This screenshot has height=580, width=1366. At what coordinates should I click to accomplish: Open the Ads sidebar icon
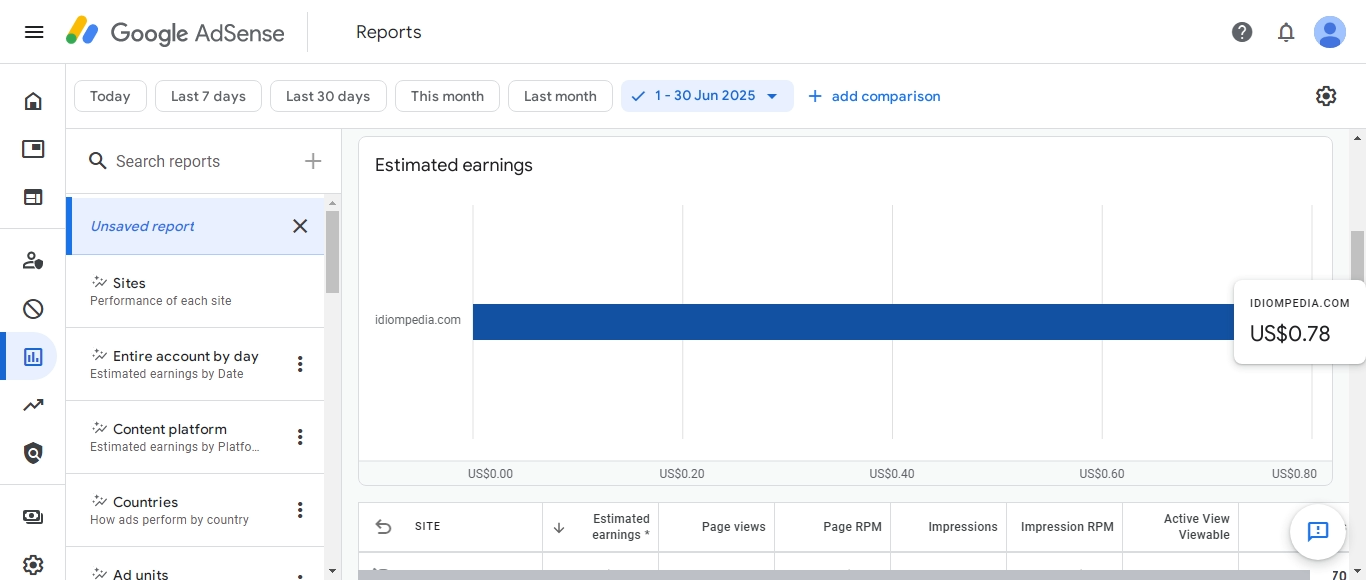33,149
